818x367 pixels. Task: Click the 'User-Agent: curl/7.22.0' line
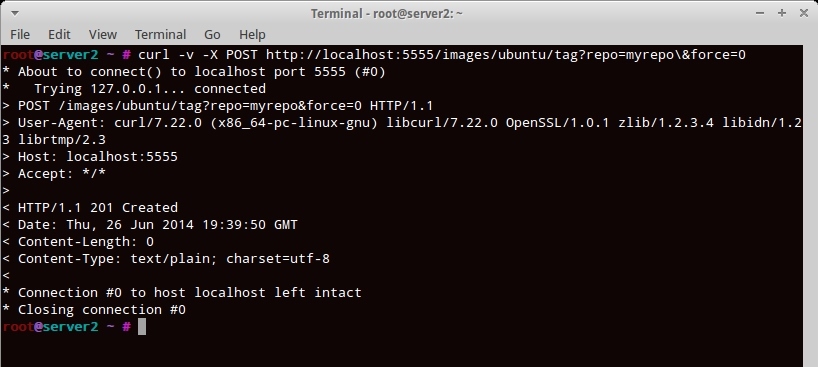(x=410, y=123)
